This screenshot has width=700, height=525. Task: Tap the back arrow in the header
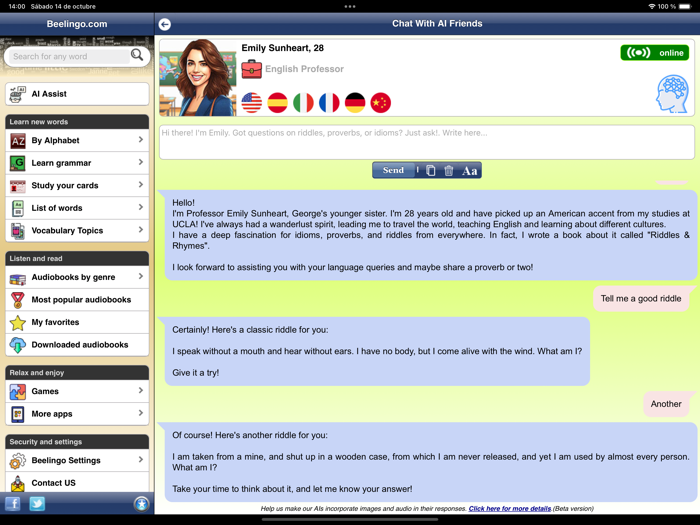pos(164,24)
